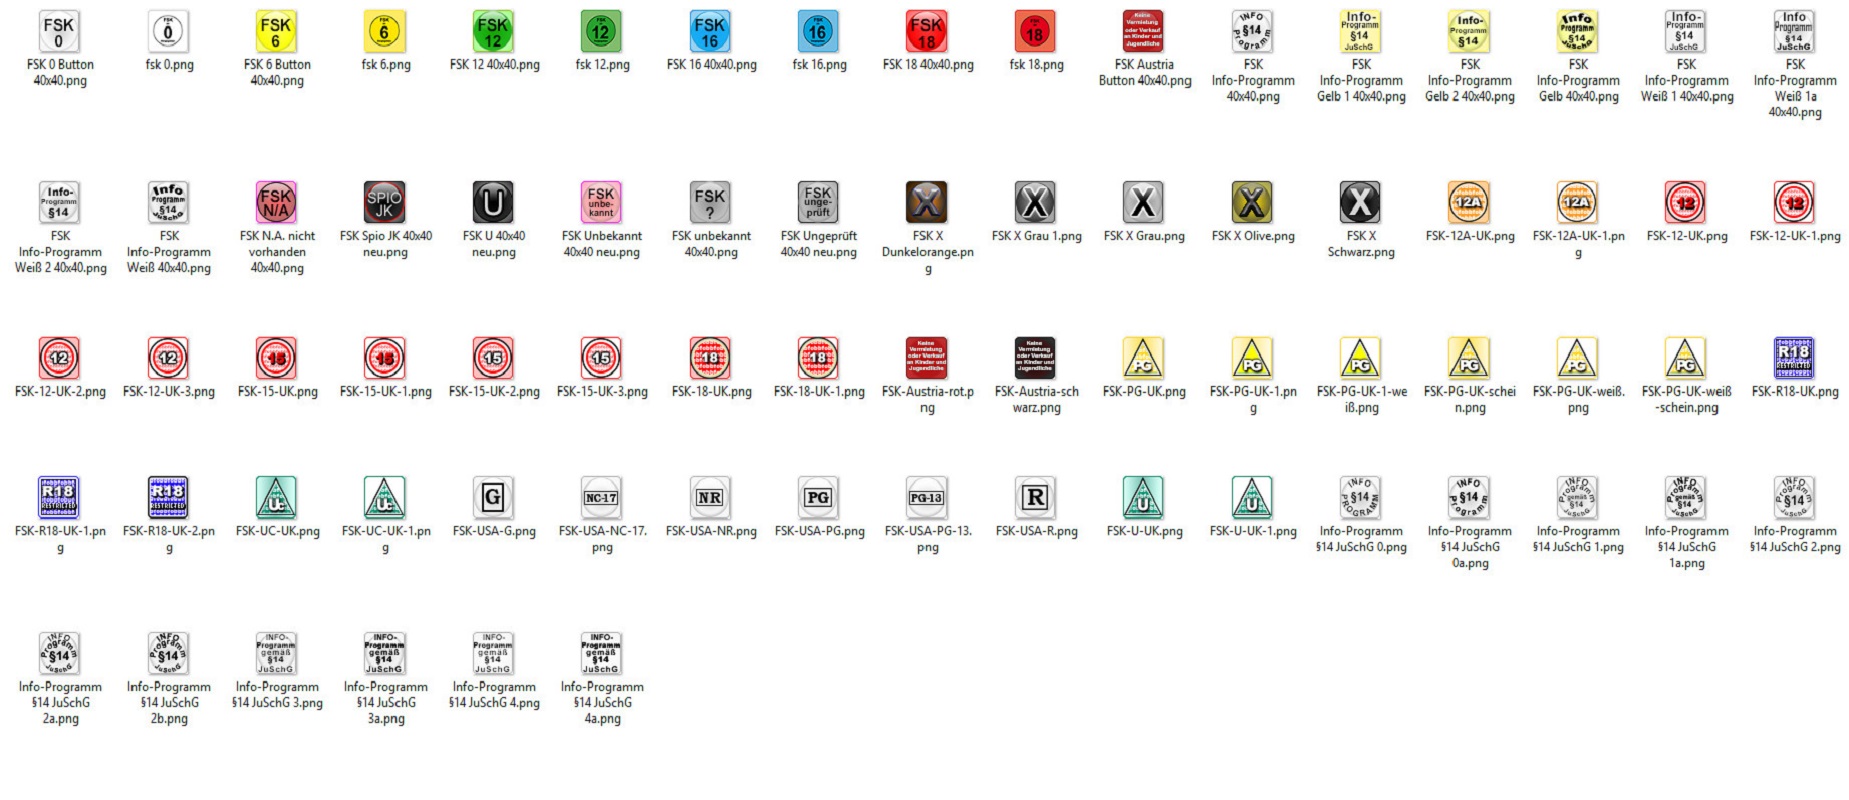This screenshot has height=800, width=1849.
Task: Select the red FSK 18 40x40.png icon
Action: click(927, 32)
